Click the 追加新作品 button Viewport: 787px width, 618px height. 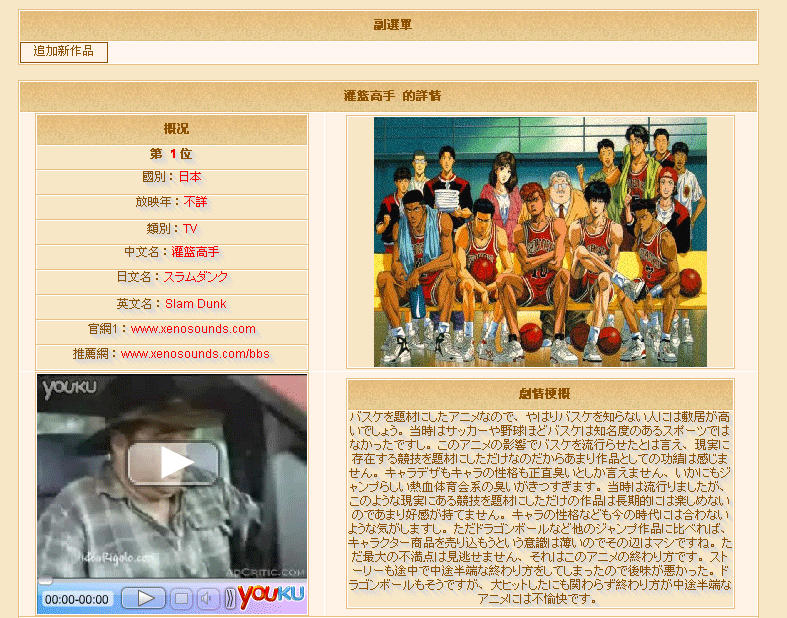(x=64, y=52)
